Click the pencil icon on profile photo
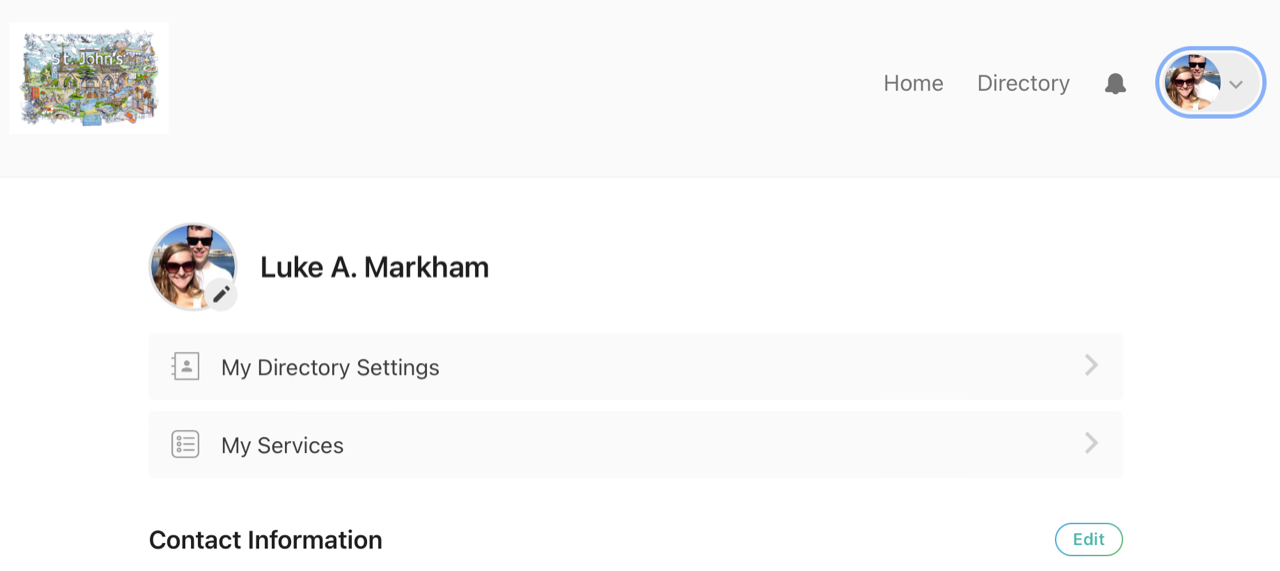The image size is (1280, 571). click(221, 294)
